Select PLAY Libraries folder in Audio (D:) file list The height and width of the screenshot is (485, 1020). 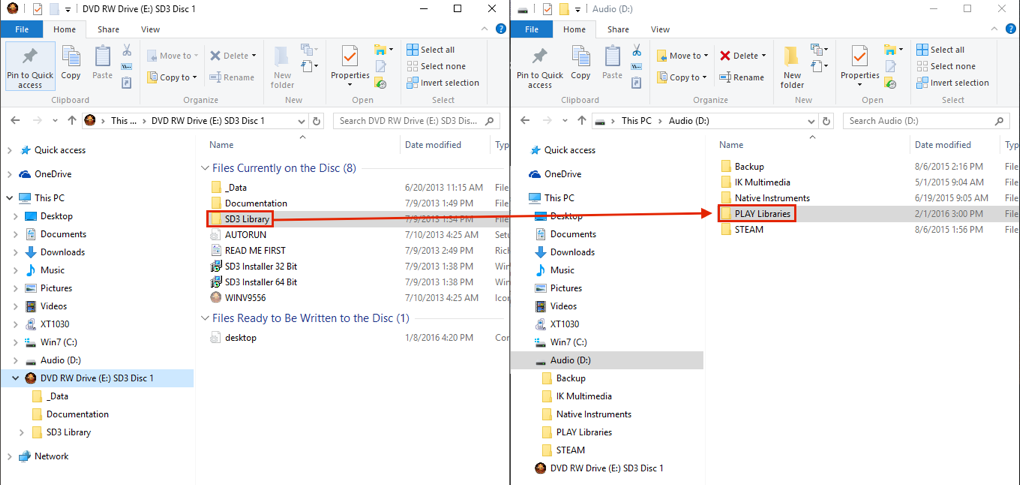[x=762, y=214]
